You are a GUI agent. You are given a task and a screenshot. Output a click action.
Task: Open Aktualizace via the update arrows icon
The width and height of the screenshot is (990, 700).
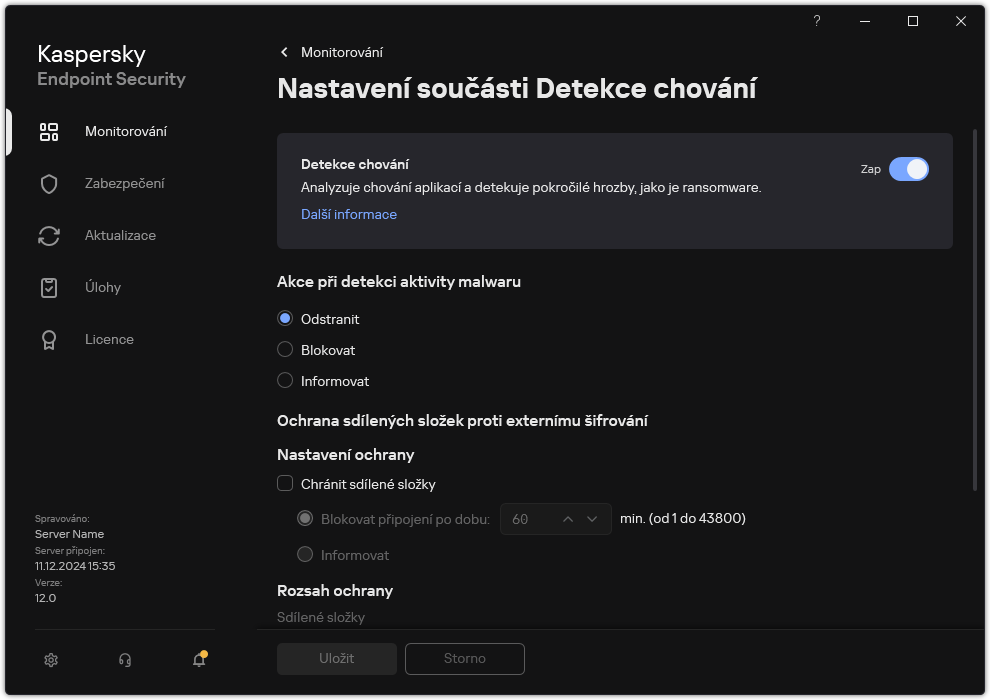[x=49, y=235]
